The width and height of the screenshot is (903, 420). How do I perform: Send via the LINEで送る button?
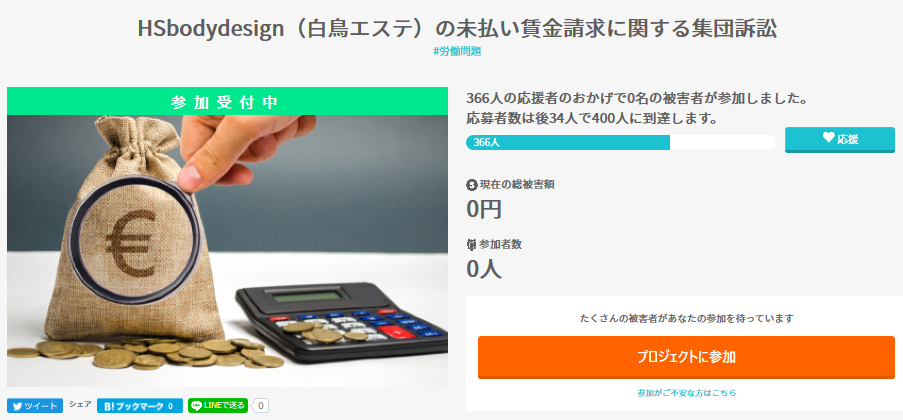[218, 406]
